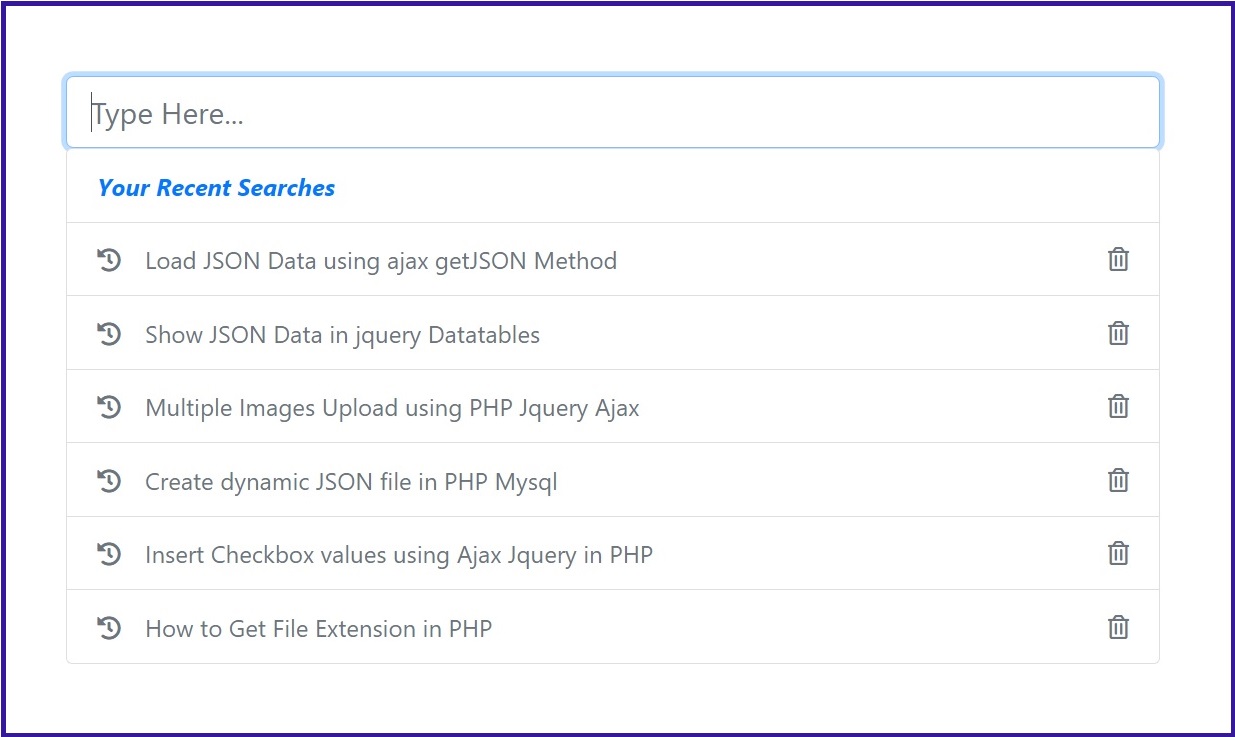Click the history icon beside Load JSON Data
This screenshot has height=737, width=1235.
[109, 259]
